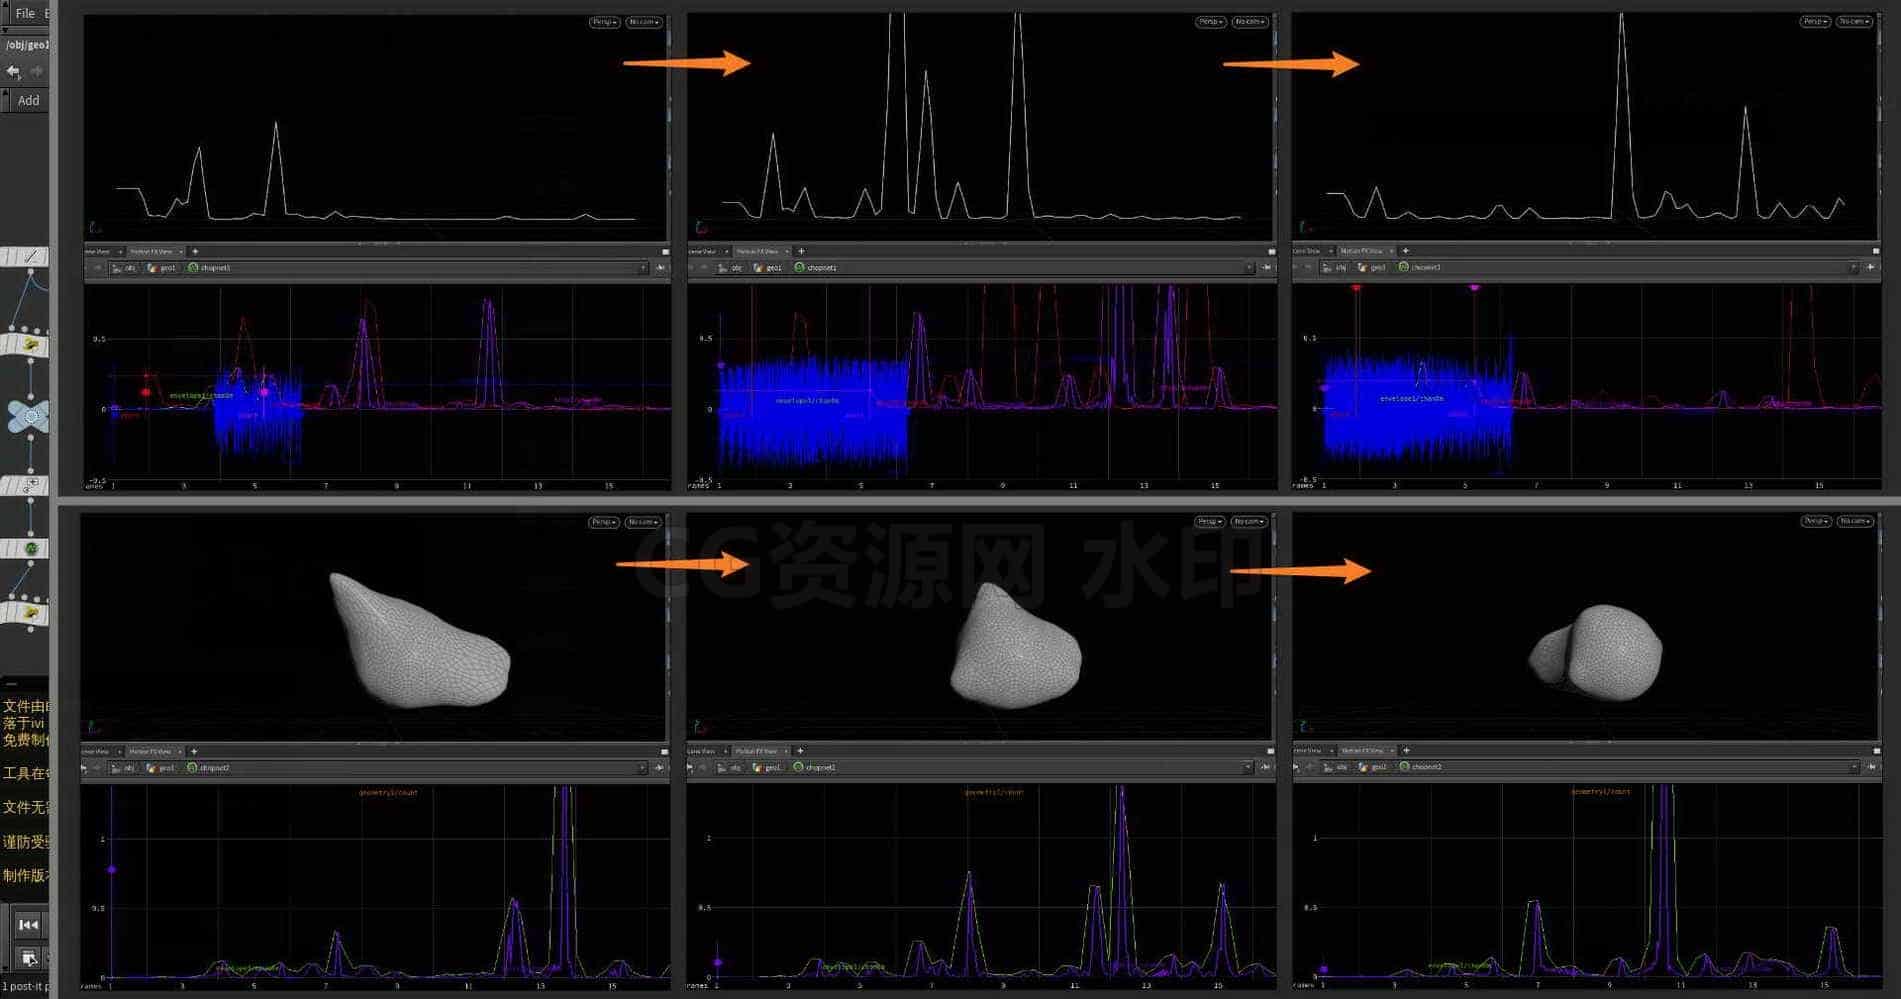Viewport: 1901px width, 999px height.
Task: Open the File menu
Action: tap(25, 13)
